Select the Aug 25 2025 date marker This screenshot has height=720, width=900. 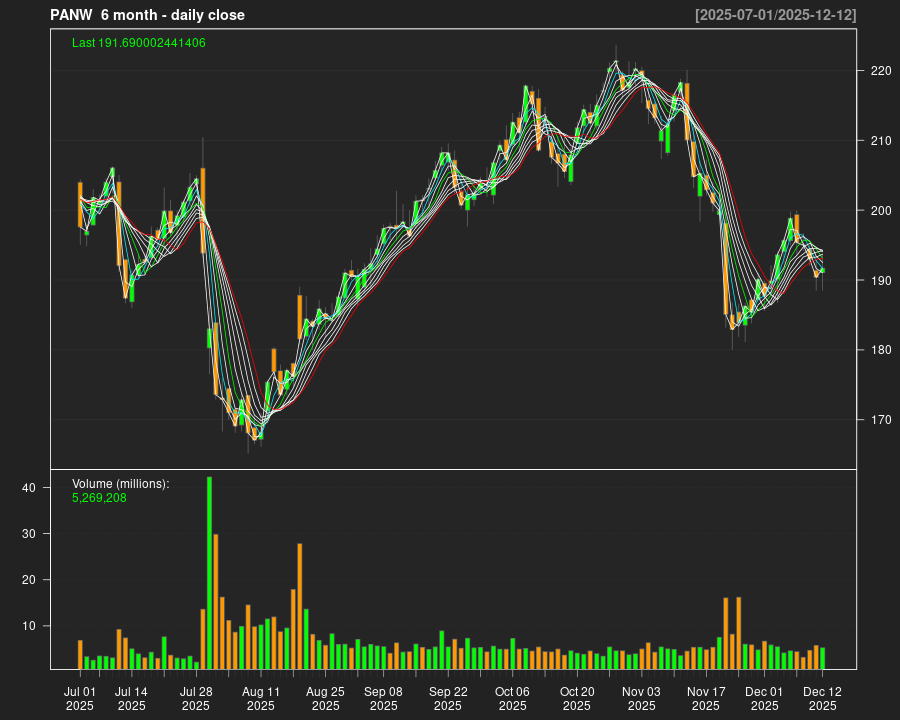click(x=325, y=698)
